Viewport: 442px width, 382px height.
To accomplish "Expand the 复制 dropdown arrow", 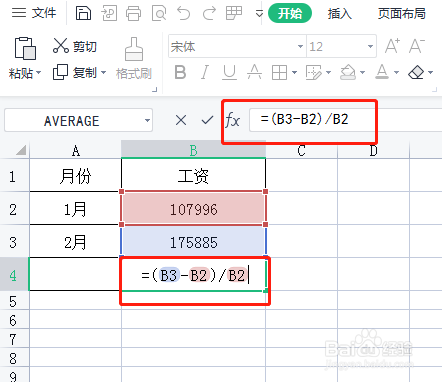I will click(103, 72).
